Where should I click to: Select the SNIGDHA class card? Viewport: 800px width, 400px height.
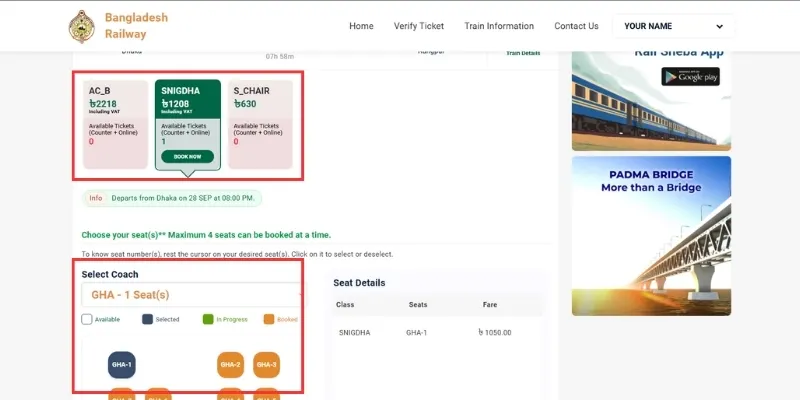click(188, 124)
